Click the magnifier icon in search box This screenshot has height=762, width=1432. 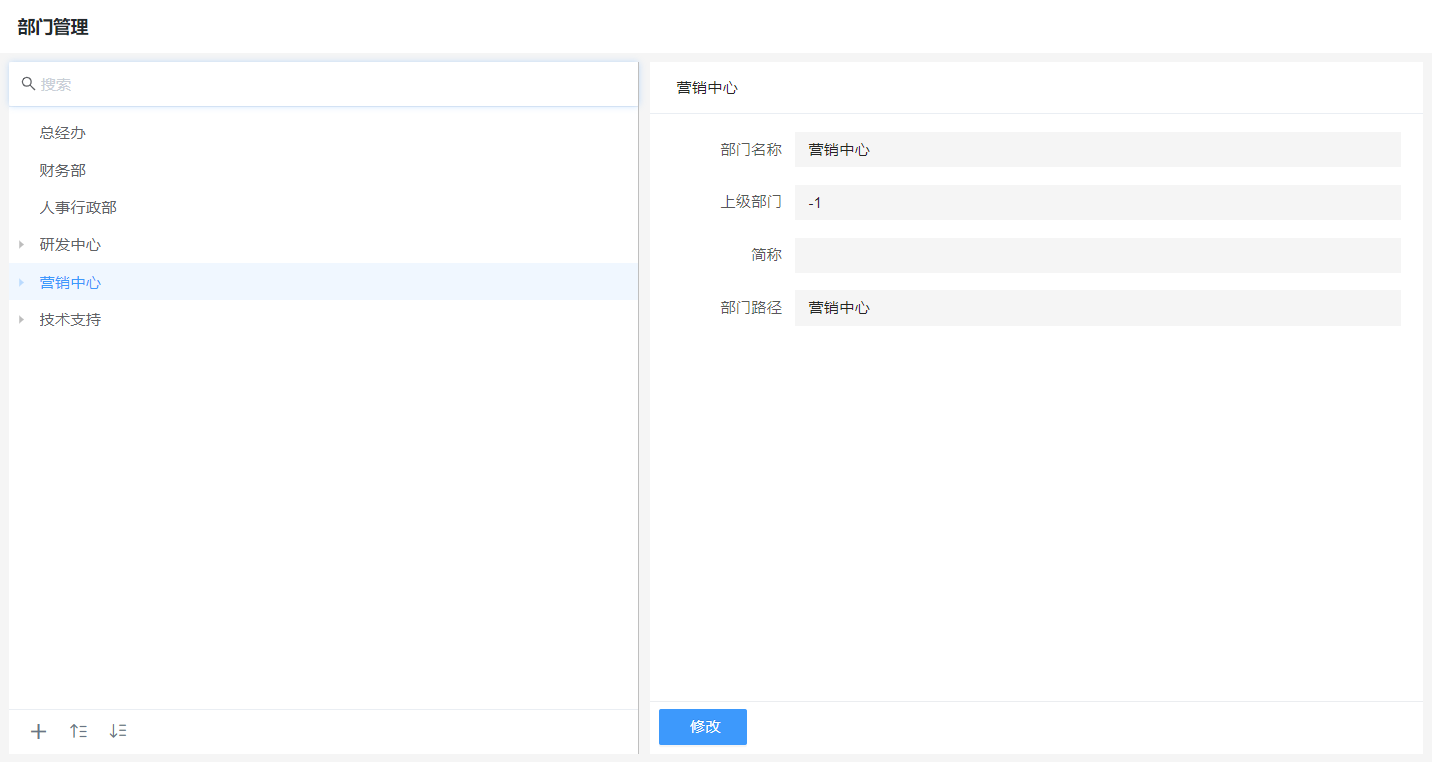coord(28,84)
